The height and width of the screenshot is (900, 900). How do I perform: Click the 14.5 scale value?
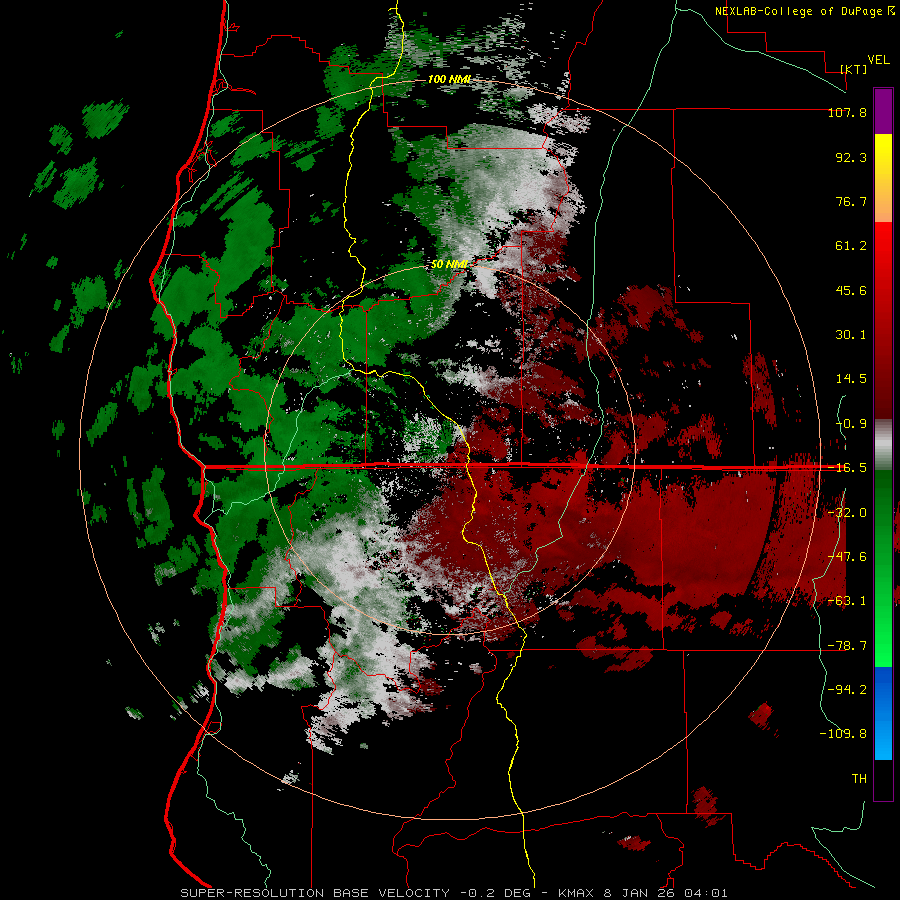851,379
